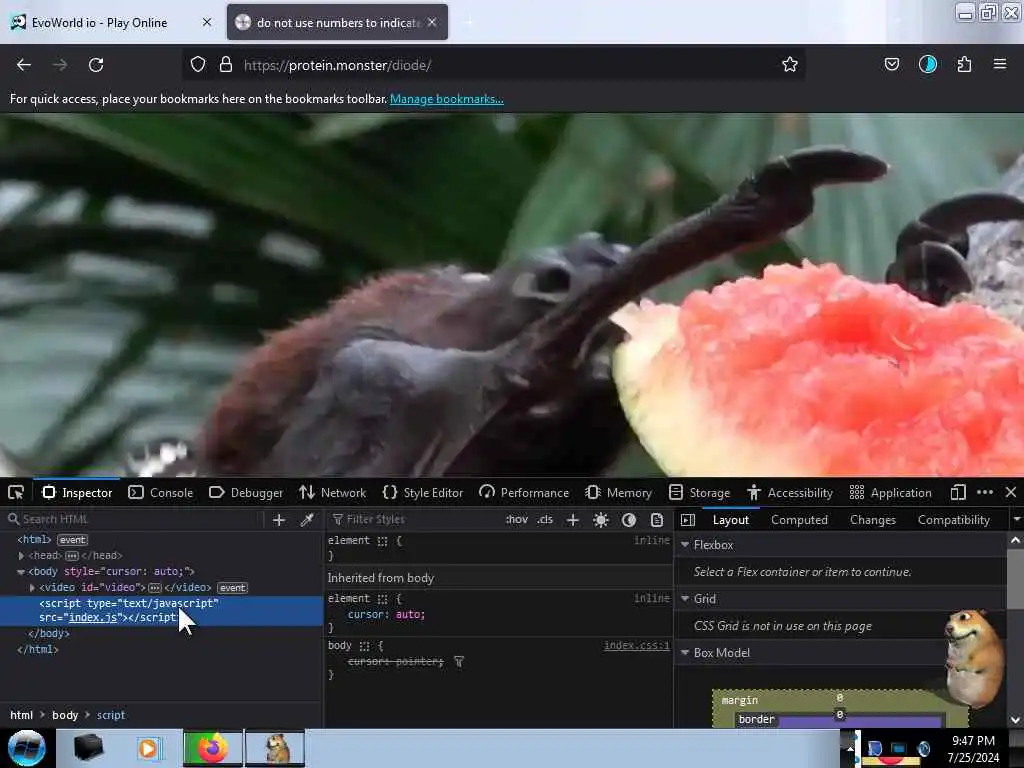Click the Manage bookmarks link
This screenshot has width=1024, height=768.
[x=447, y=99]
